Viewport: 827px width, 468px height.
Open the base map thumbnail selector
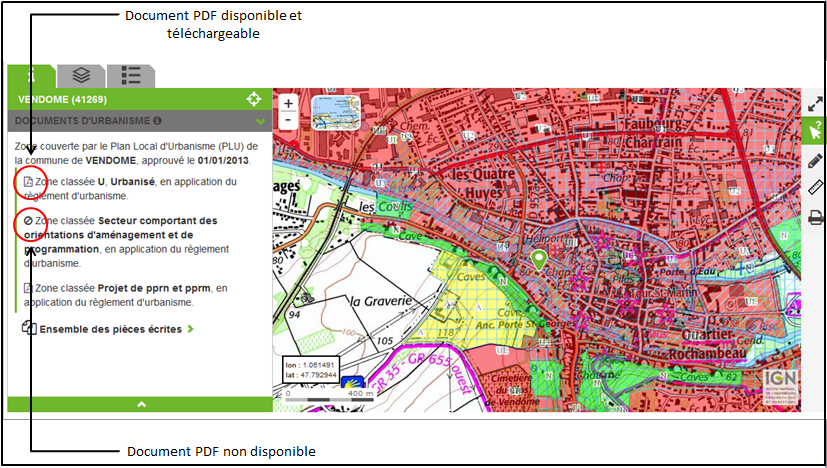(339, 113)
